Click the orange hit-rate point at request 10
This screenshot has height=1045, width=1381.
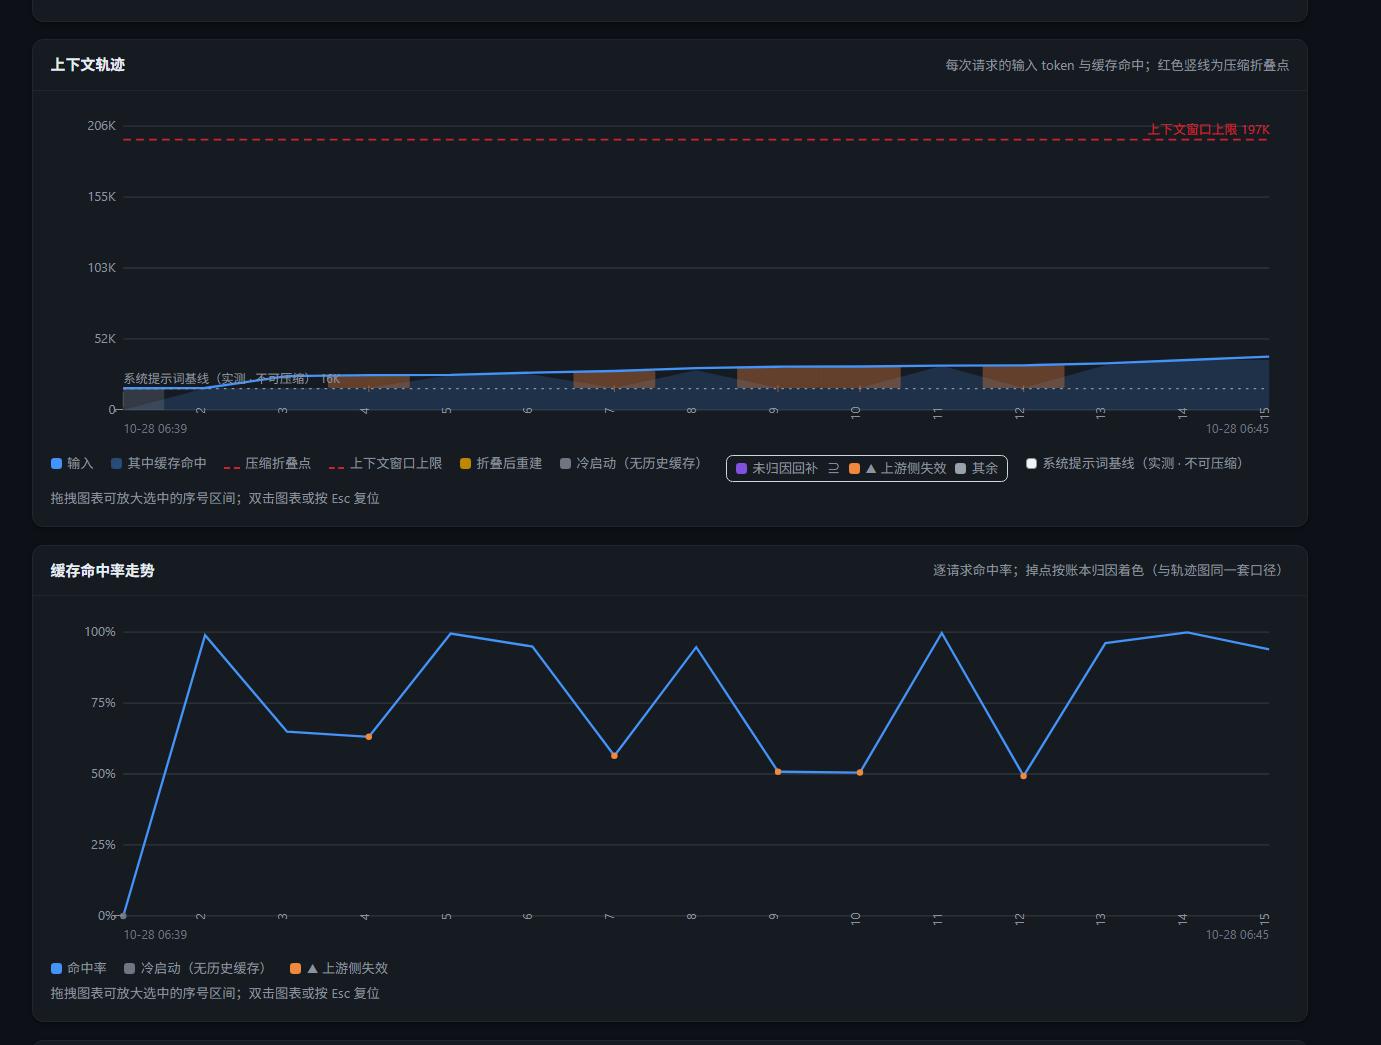click(860, 773)
